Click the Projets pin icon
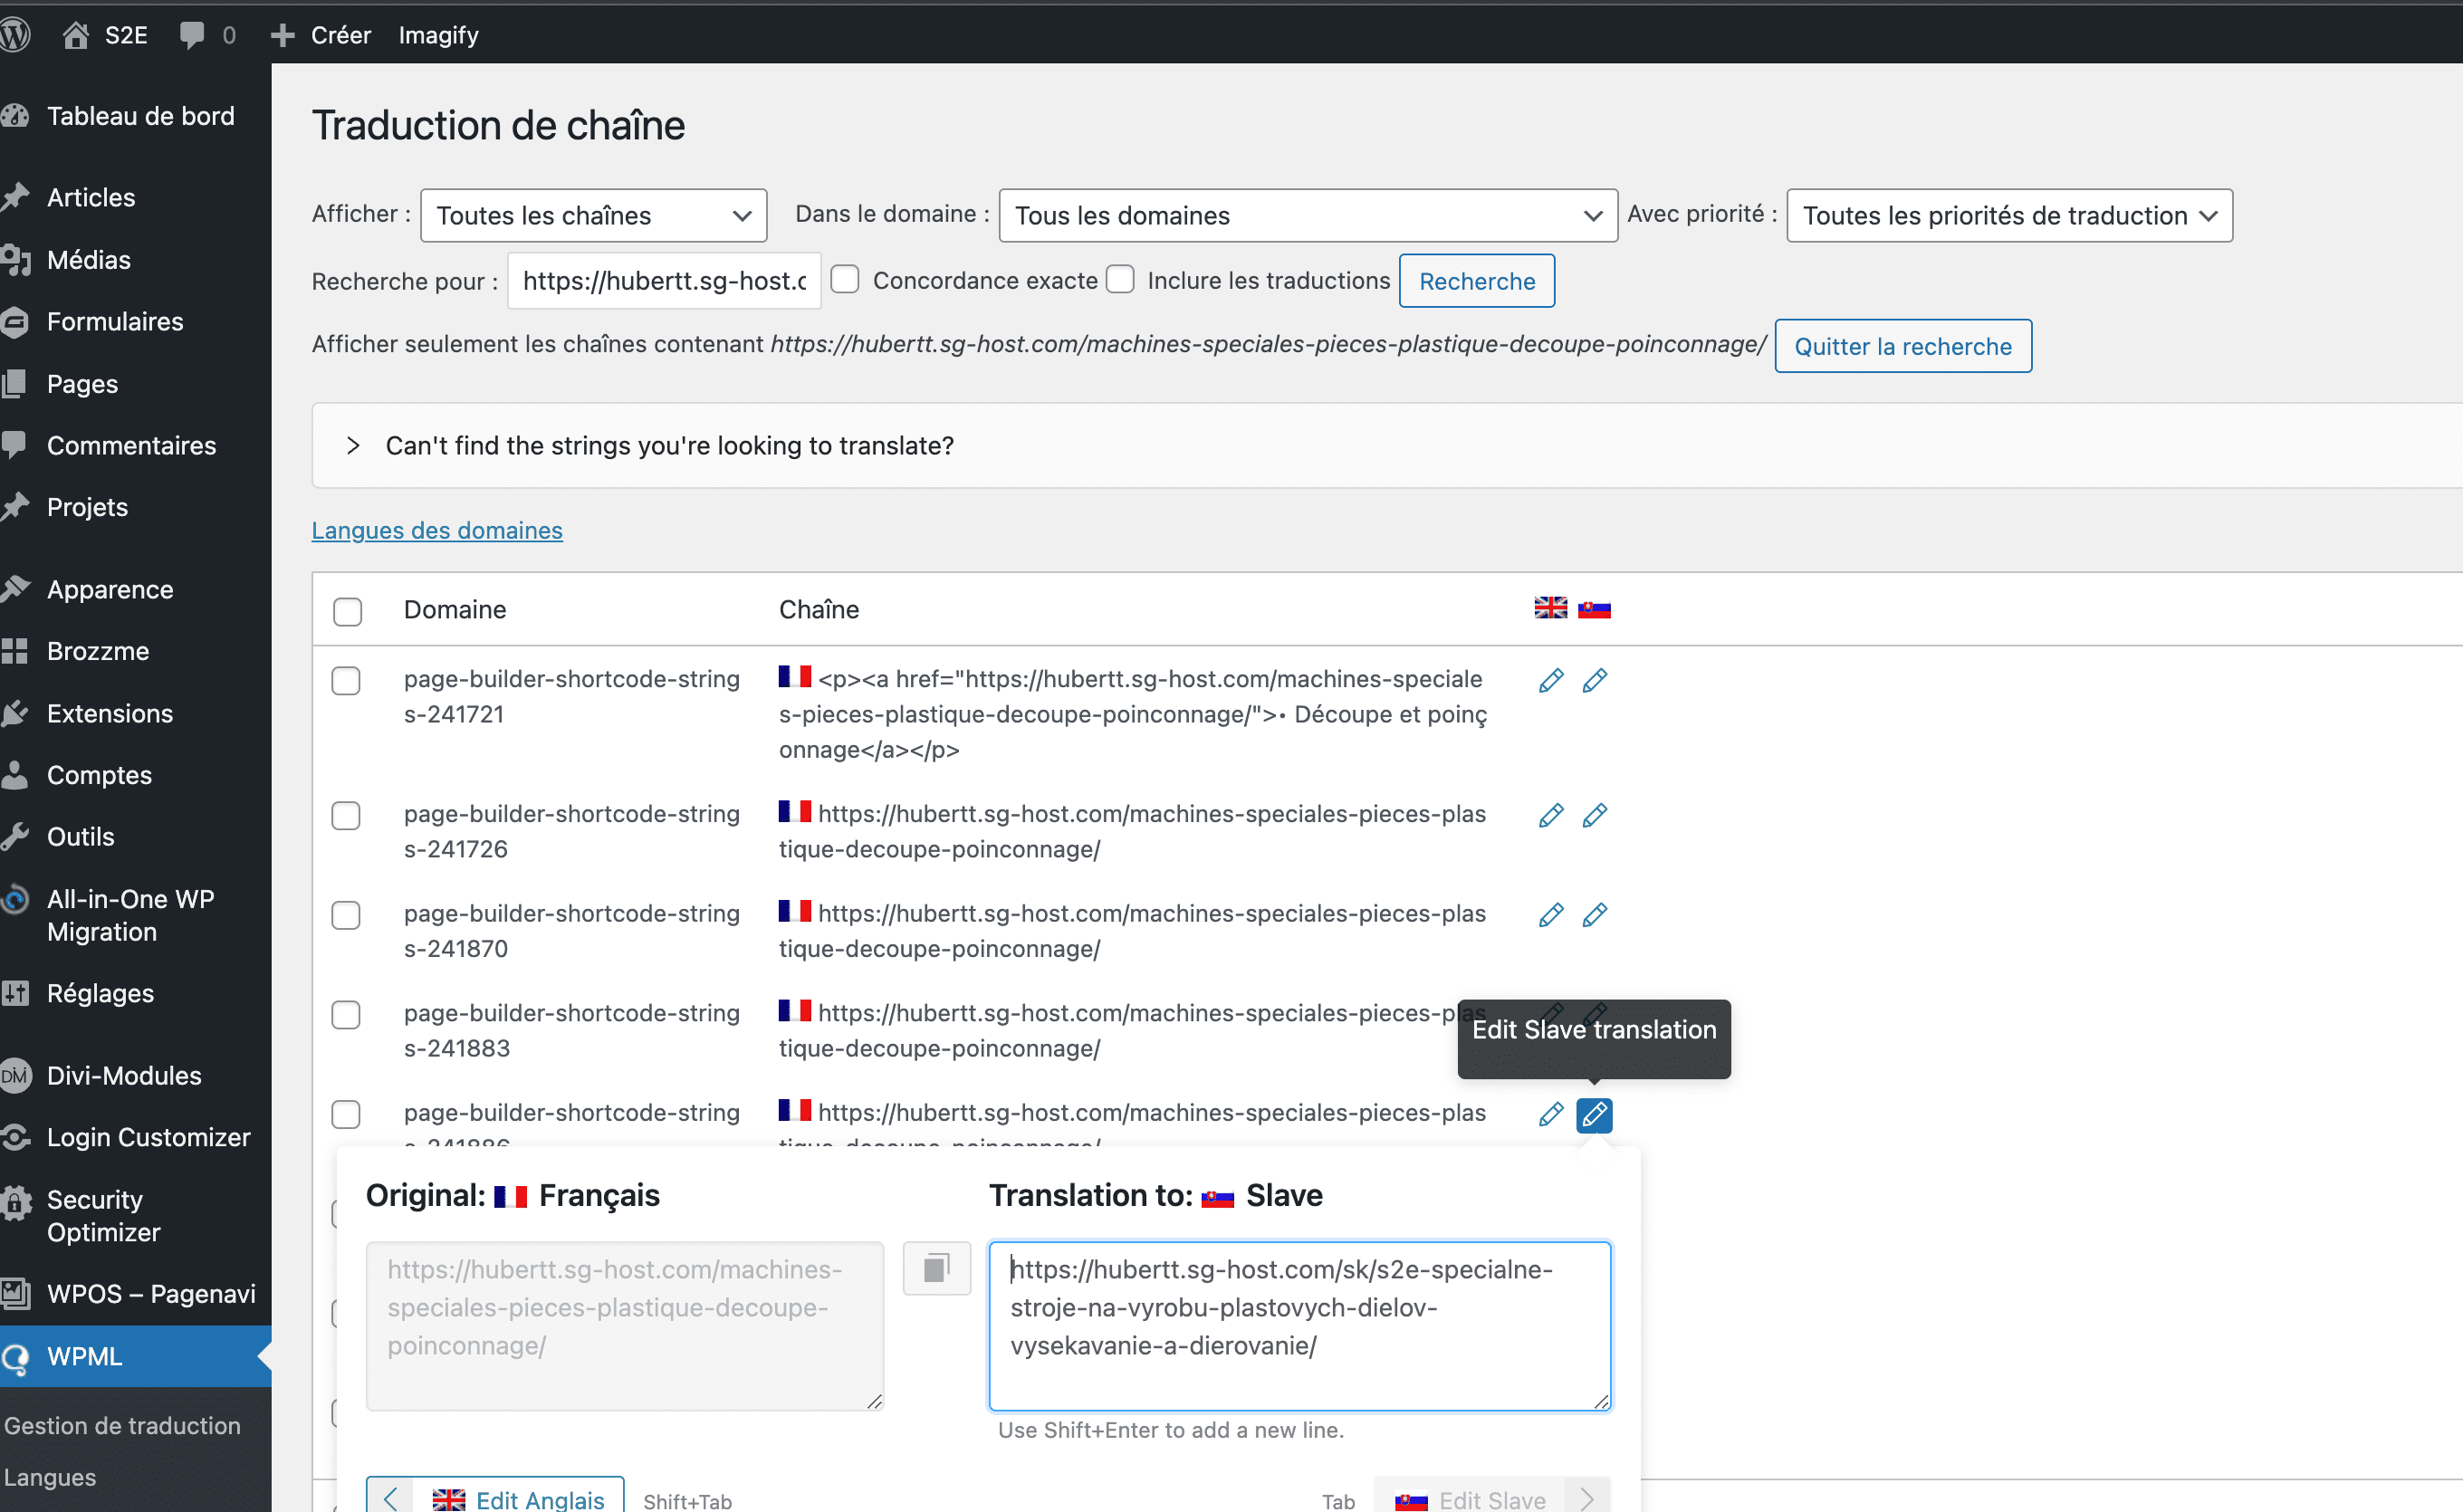This screenshot has height=1512, width=2463. coord(15,507)
